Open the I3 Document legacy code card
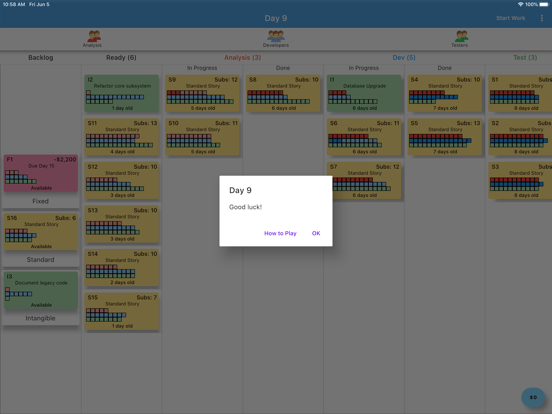 click(41, 290)
